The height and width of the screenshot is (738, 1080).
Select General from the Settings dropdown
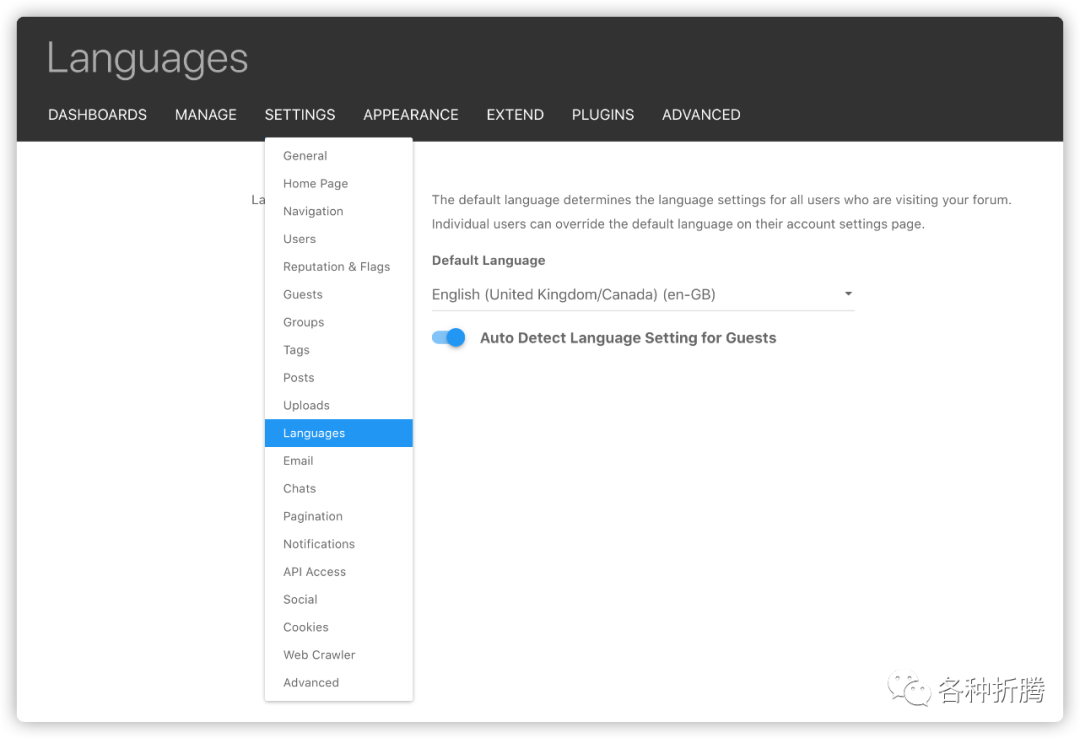coord(339,156)
